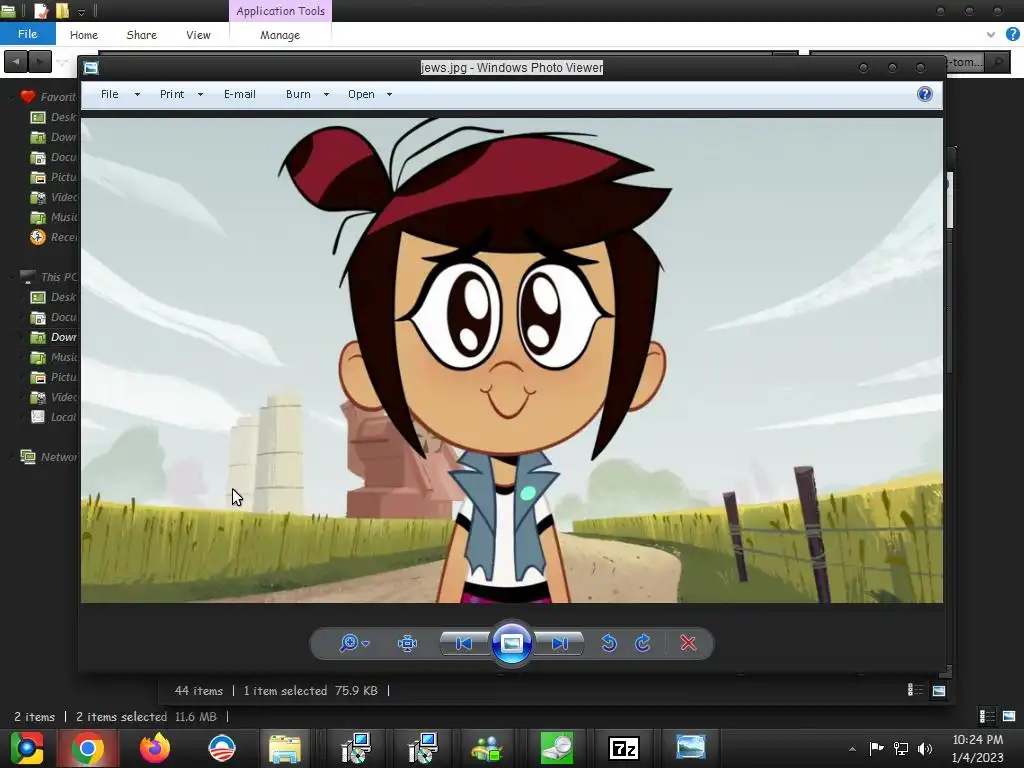Click Explorer forward navigation arrow

click(x=40, y=61)
